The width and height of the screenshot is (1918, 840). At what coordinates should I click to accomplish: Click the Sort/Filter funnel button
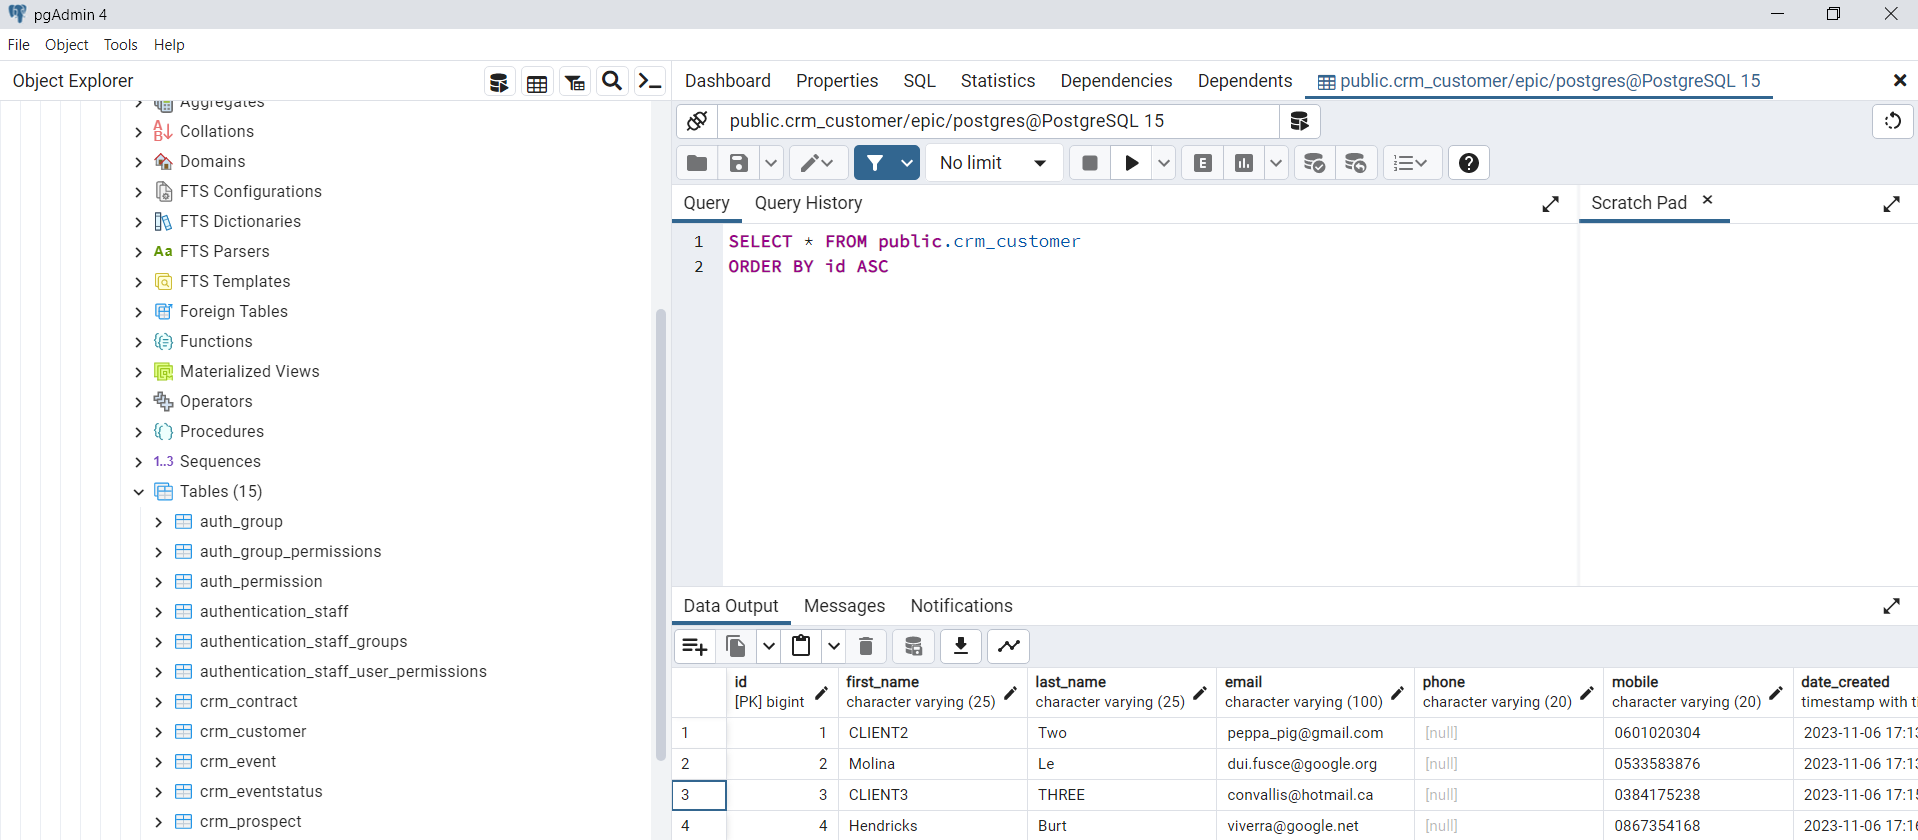(x=875, y=163)
